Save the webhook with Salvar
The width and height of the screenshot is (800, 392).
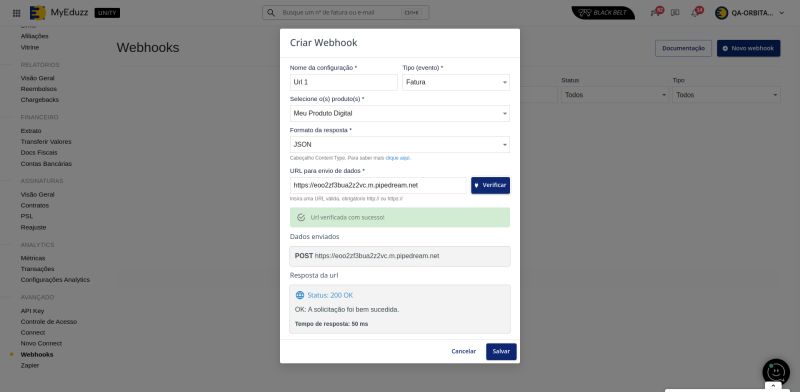[x=501, y=351]
